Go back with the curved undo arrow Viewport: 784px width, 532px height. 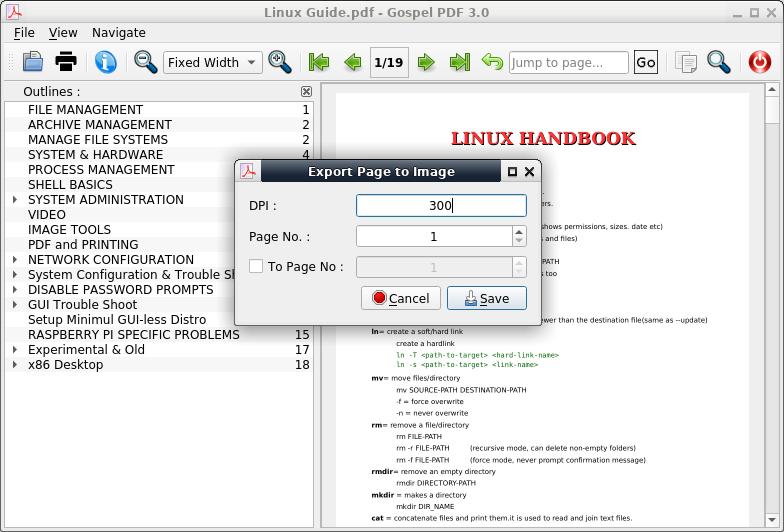[492, 62]
